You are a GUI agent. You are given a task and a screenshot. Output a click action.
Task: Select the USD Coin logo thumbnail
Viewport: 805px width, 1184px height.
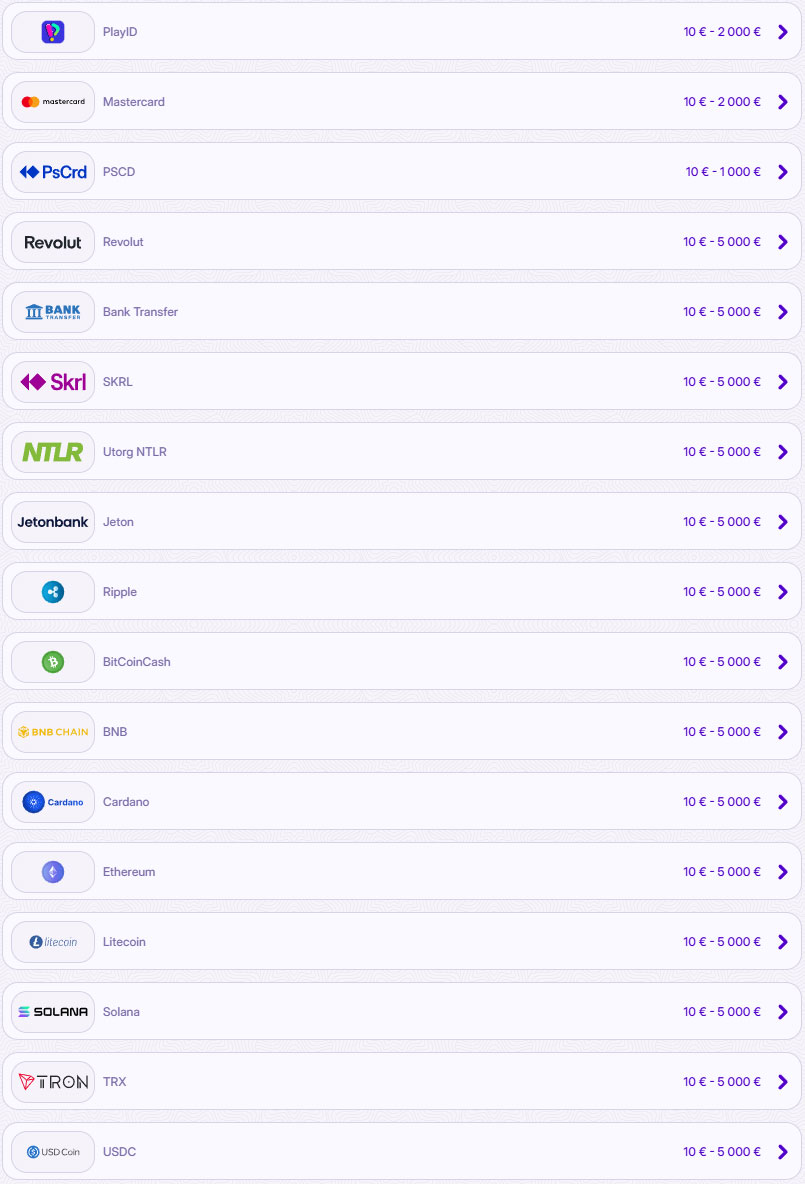tap(53, 1152)
